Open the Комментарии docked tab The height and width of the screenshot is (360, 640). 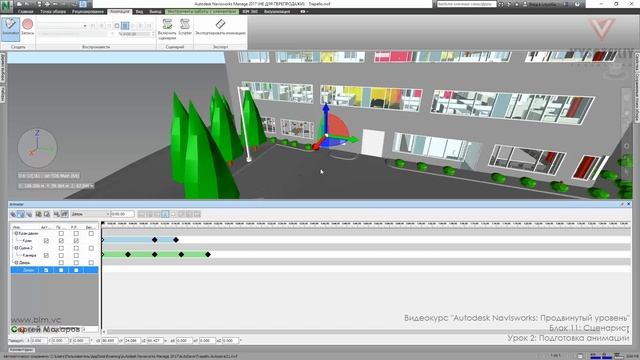pos(22,350)
